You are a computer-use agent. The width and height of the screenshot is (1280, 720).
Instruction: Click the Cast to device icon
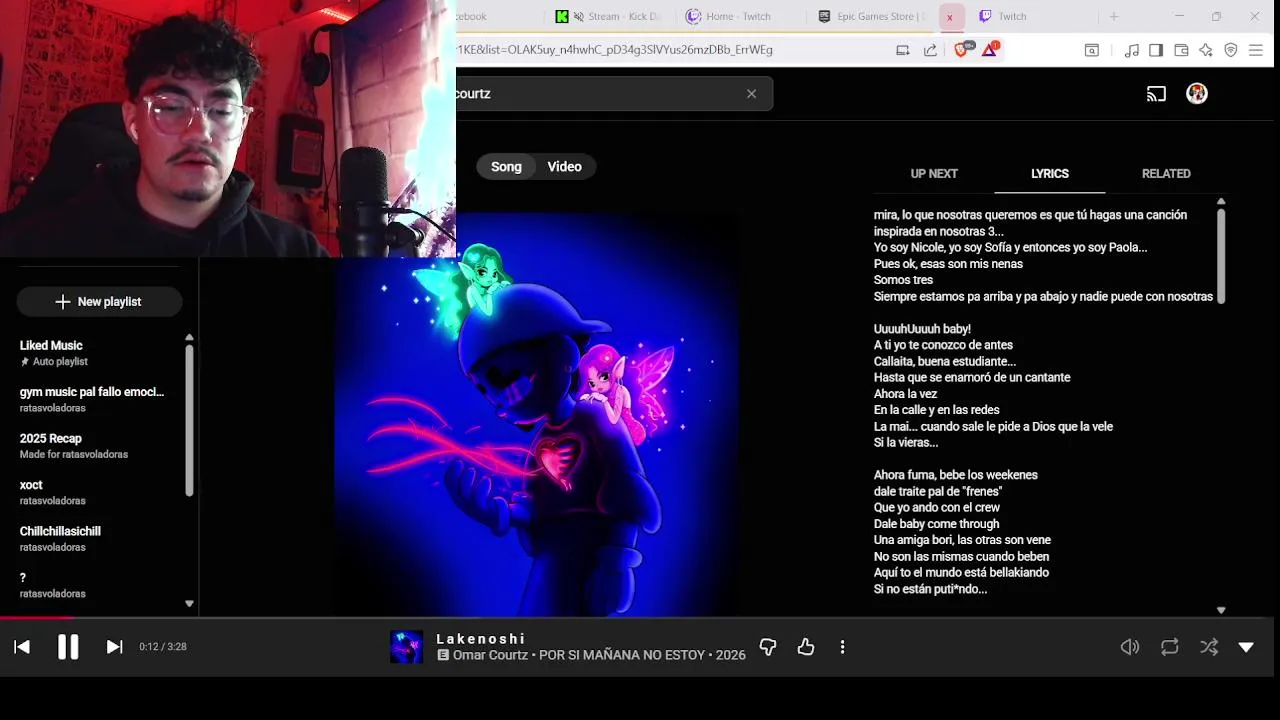1156,94
